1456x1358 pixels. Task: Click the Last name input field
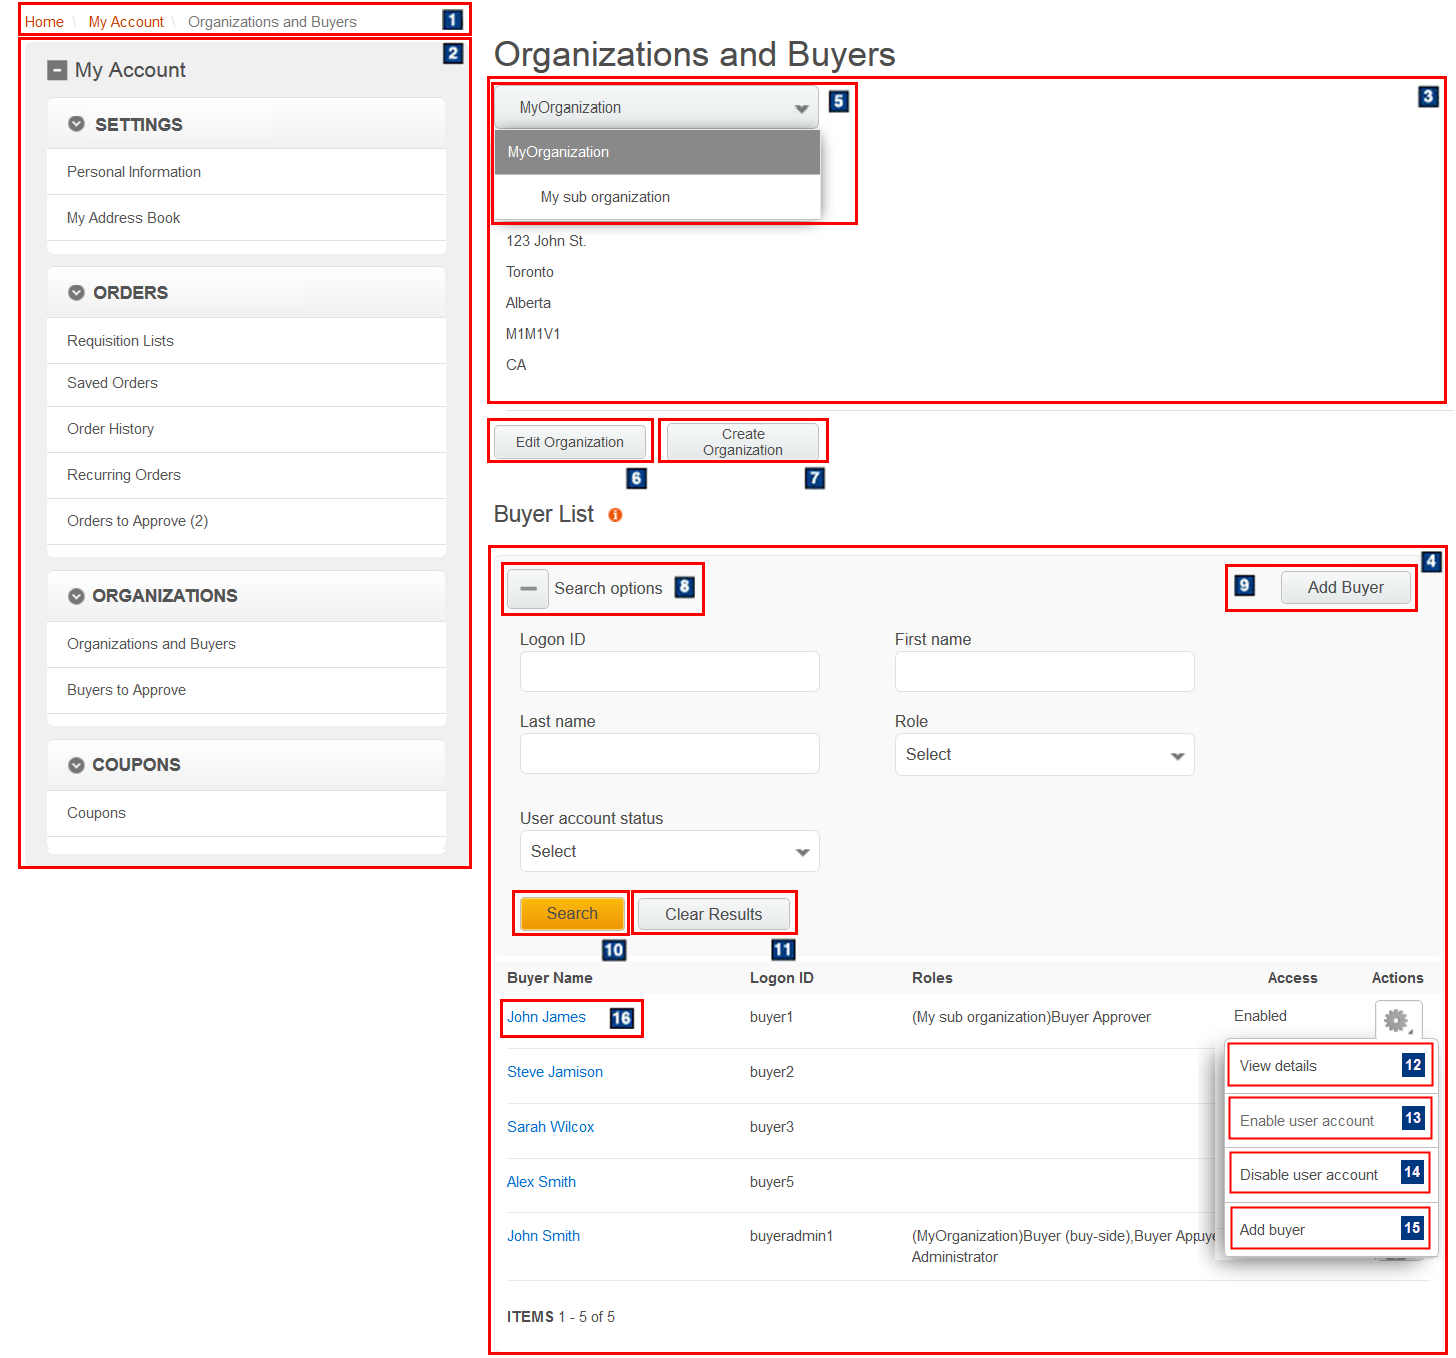pos(668,753)
